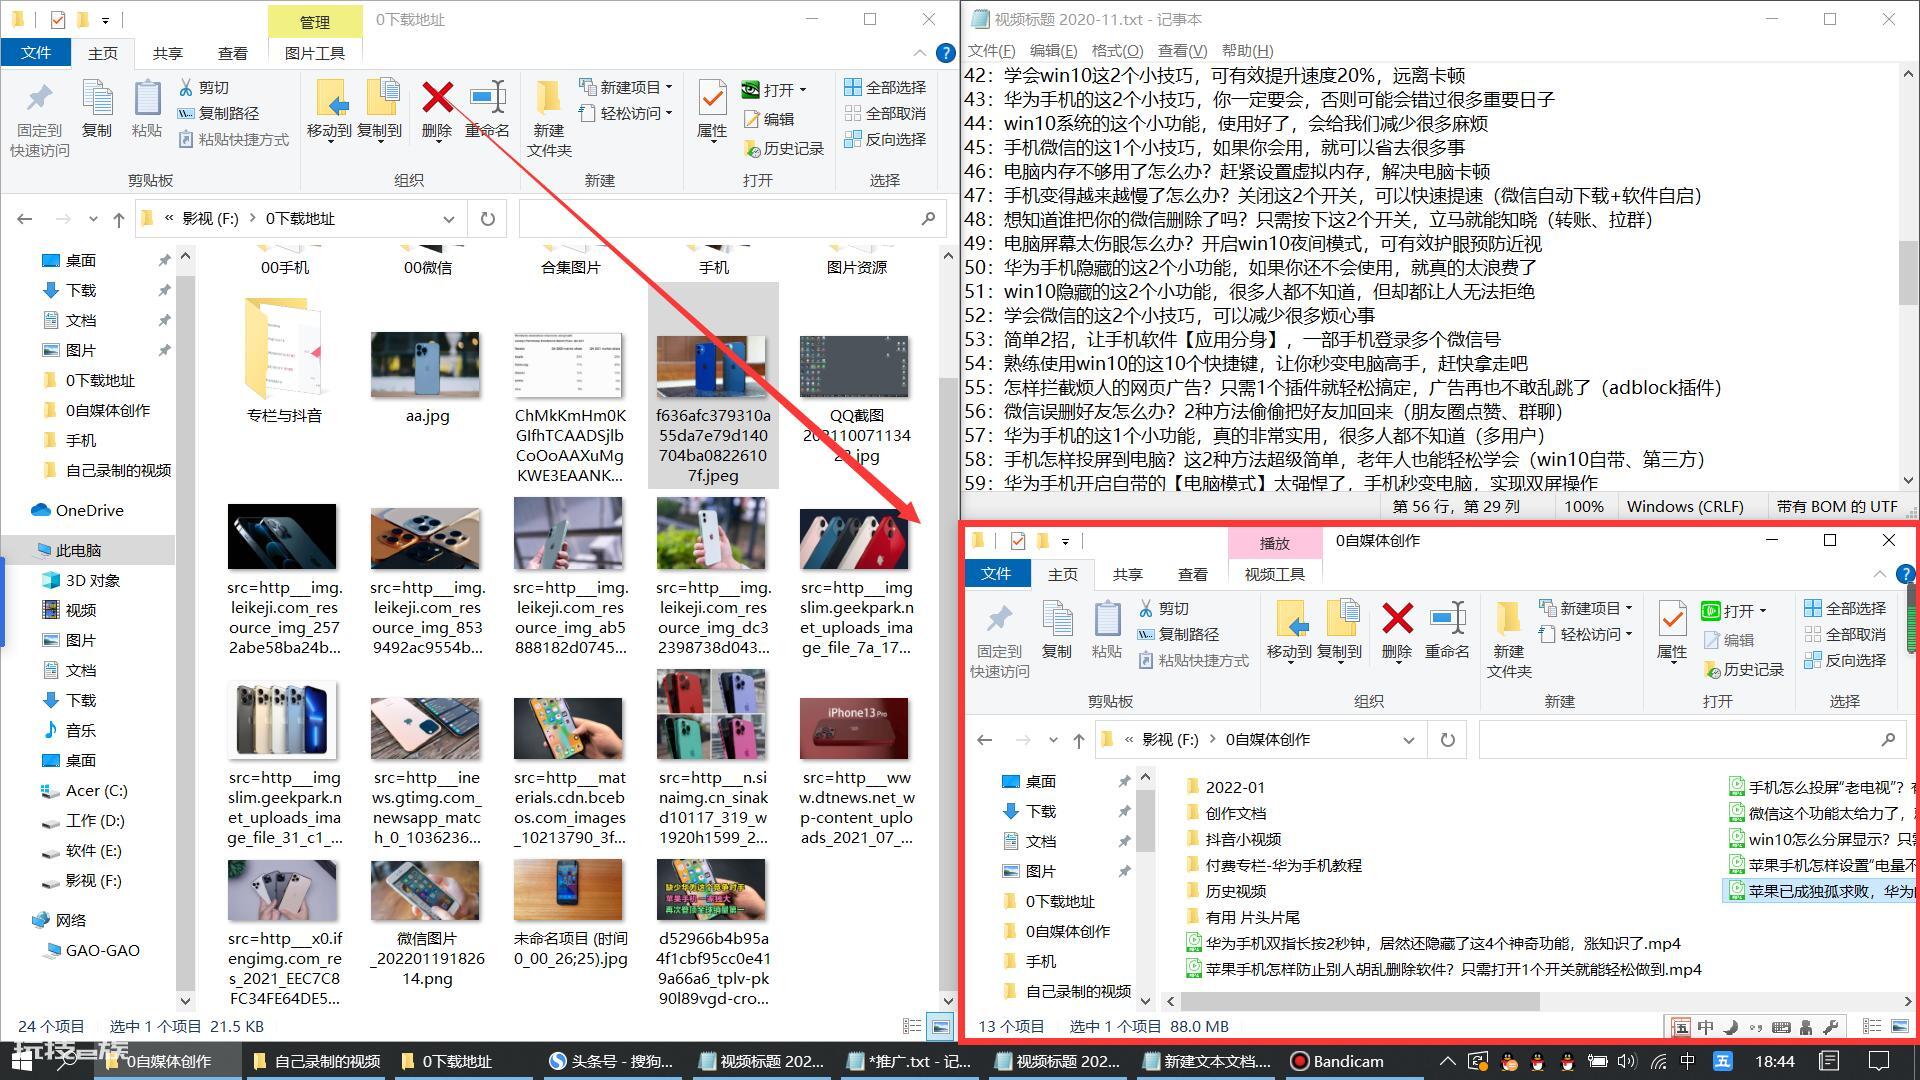The height and width of the screenshot is (1080, 1920).
Task: Click 编辑 in the 0下载地址 window's open group
Action: click(769, 119)
